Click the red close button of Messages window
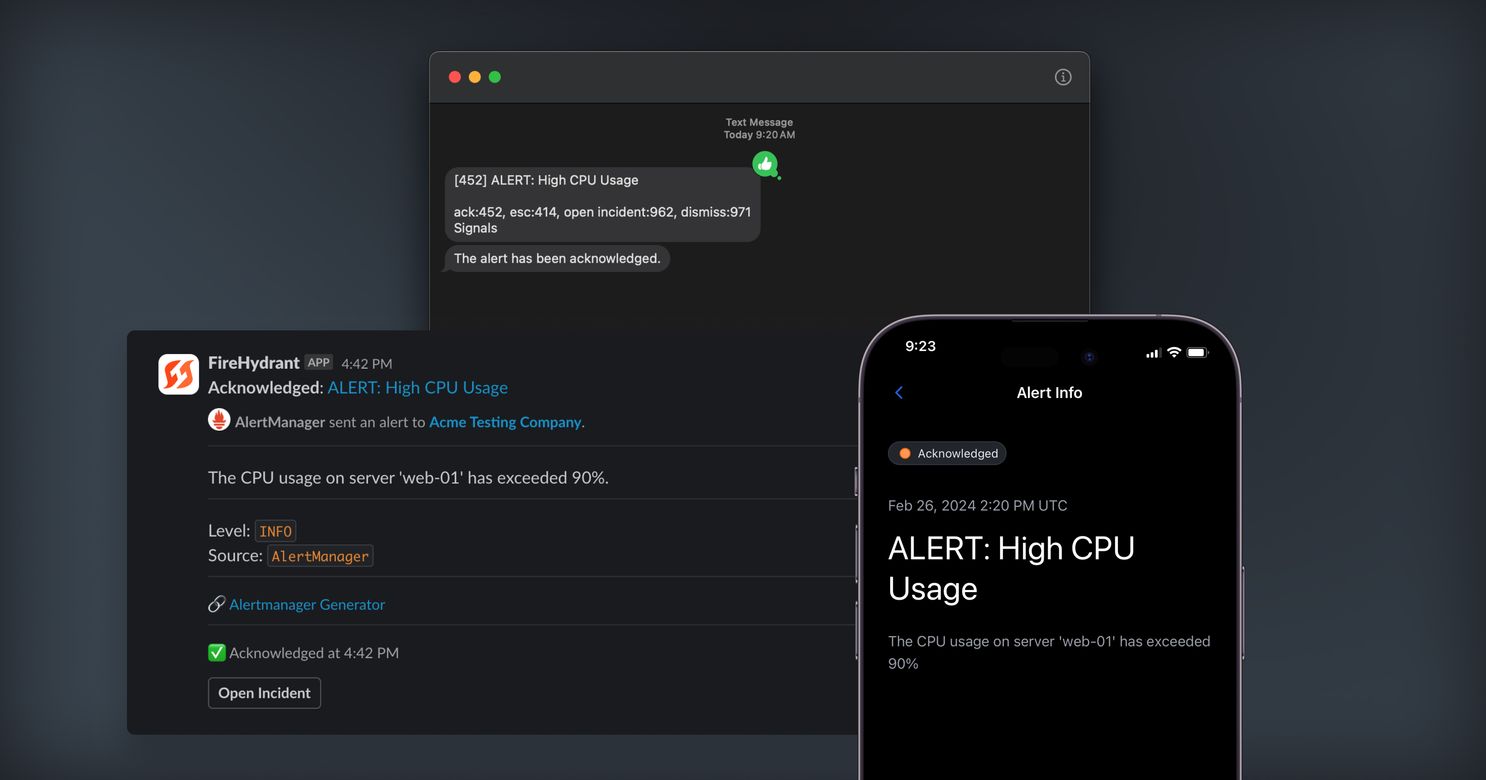Image resolution: width=1486 pixels, height=780 pixels. point(455,77)
